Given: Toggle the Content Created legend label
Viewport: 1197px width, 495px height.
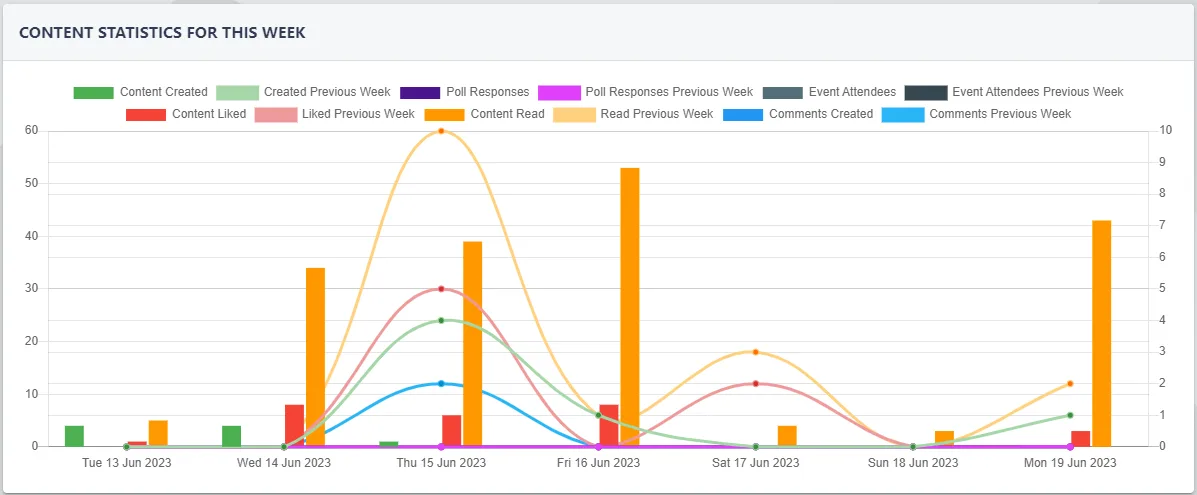Looking at the screenshot, I should (163, 92).
